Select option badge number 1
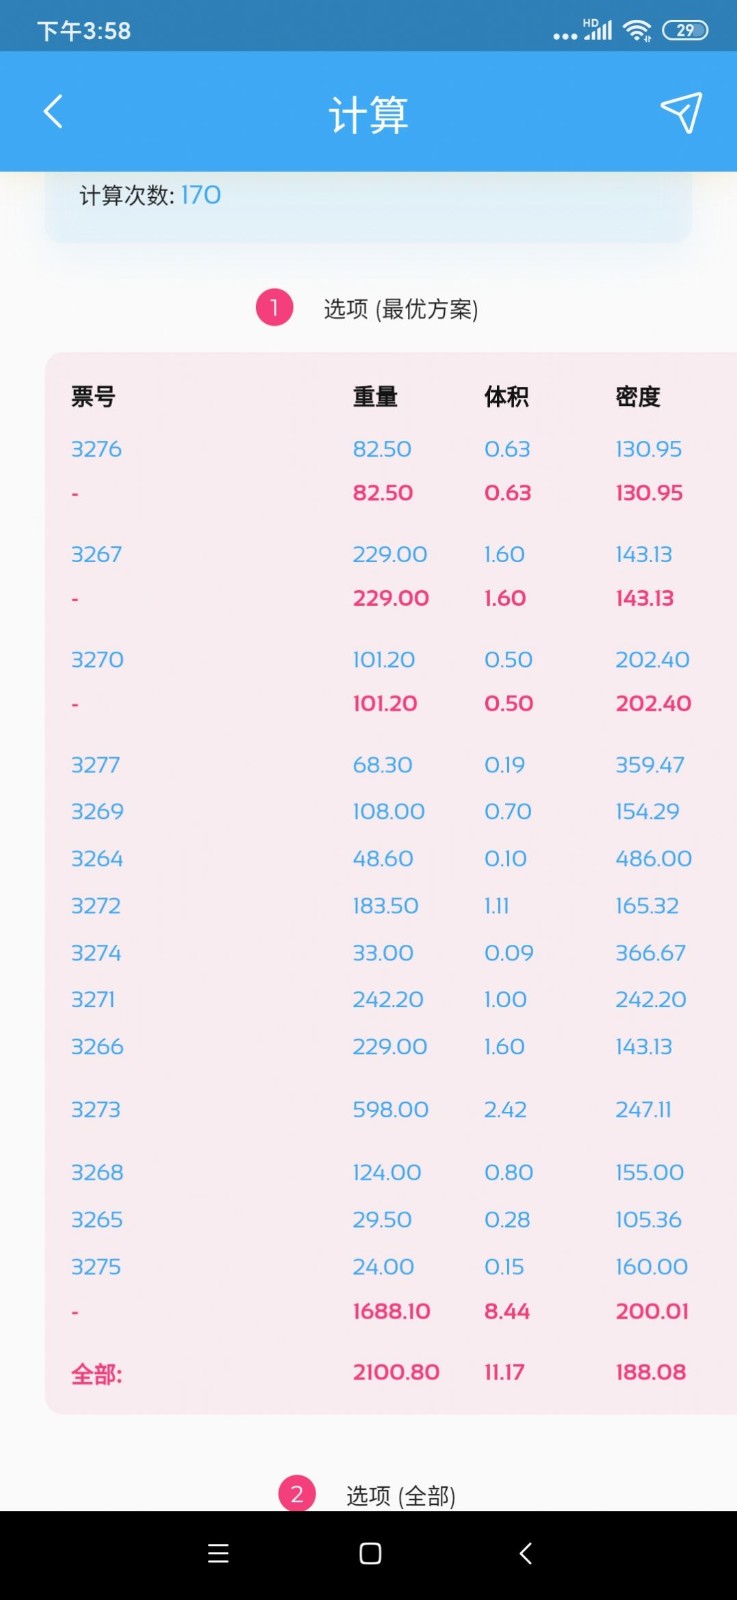Image resolution: width=737 pixels, height=1600 pixels. (x=274, y=307)
